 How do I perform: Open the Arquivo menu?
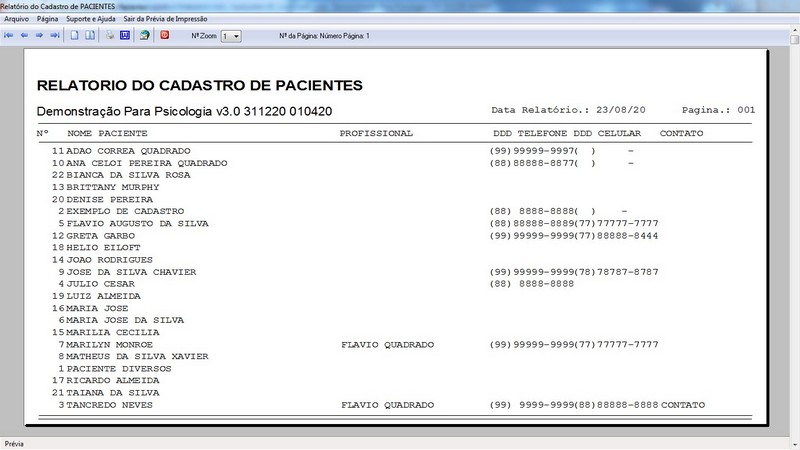[x=16, y=19]
